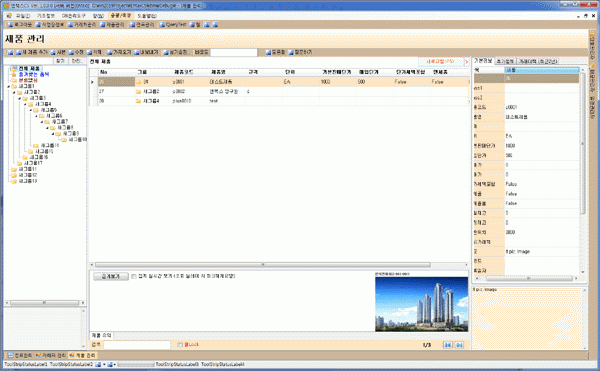Click the 제품코드 column header
This screenshot has width=600, height=371.
click(190, 72)
